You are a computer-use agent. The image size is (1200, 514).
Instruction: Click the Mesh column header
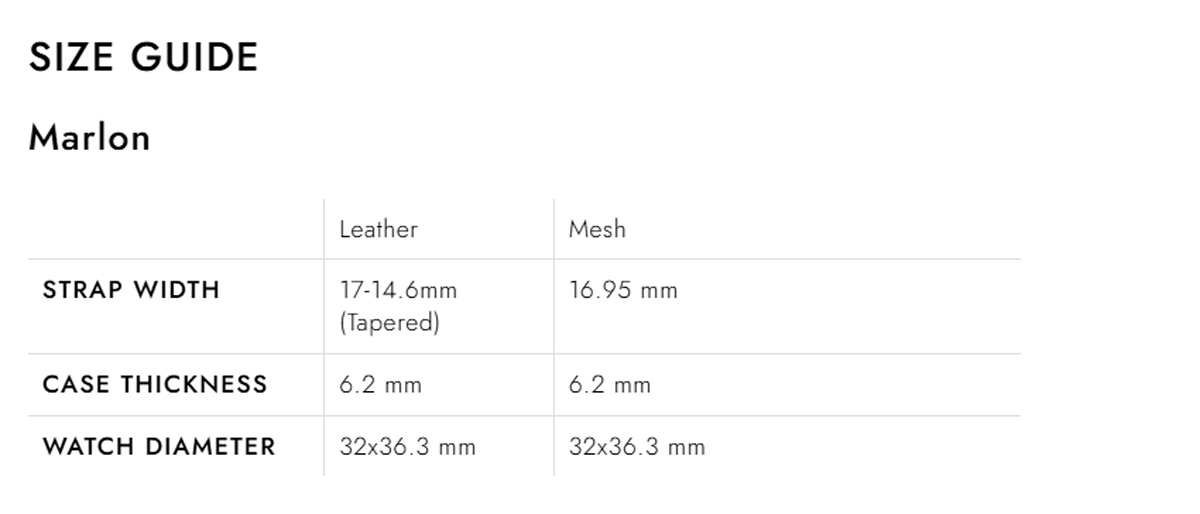[597, 229]
